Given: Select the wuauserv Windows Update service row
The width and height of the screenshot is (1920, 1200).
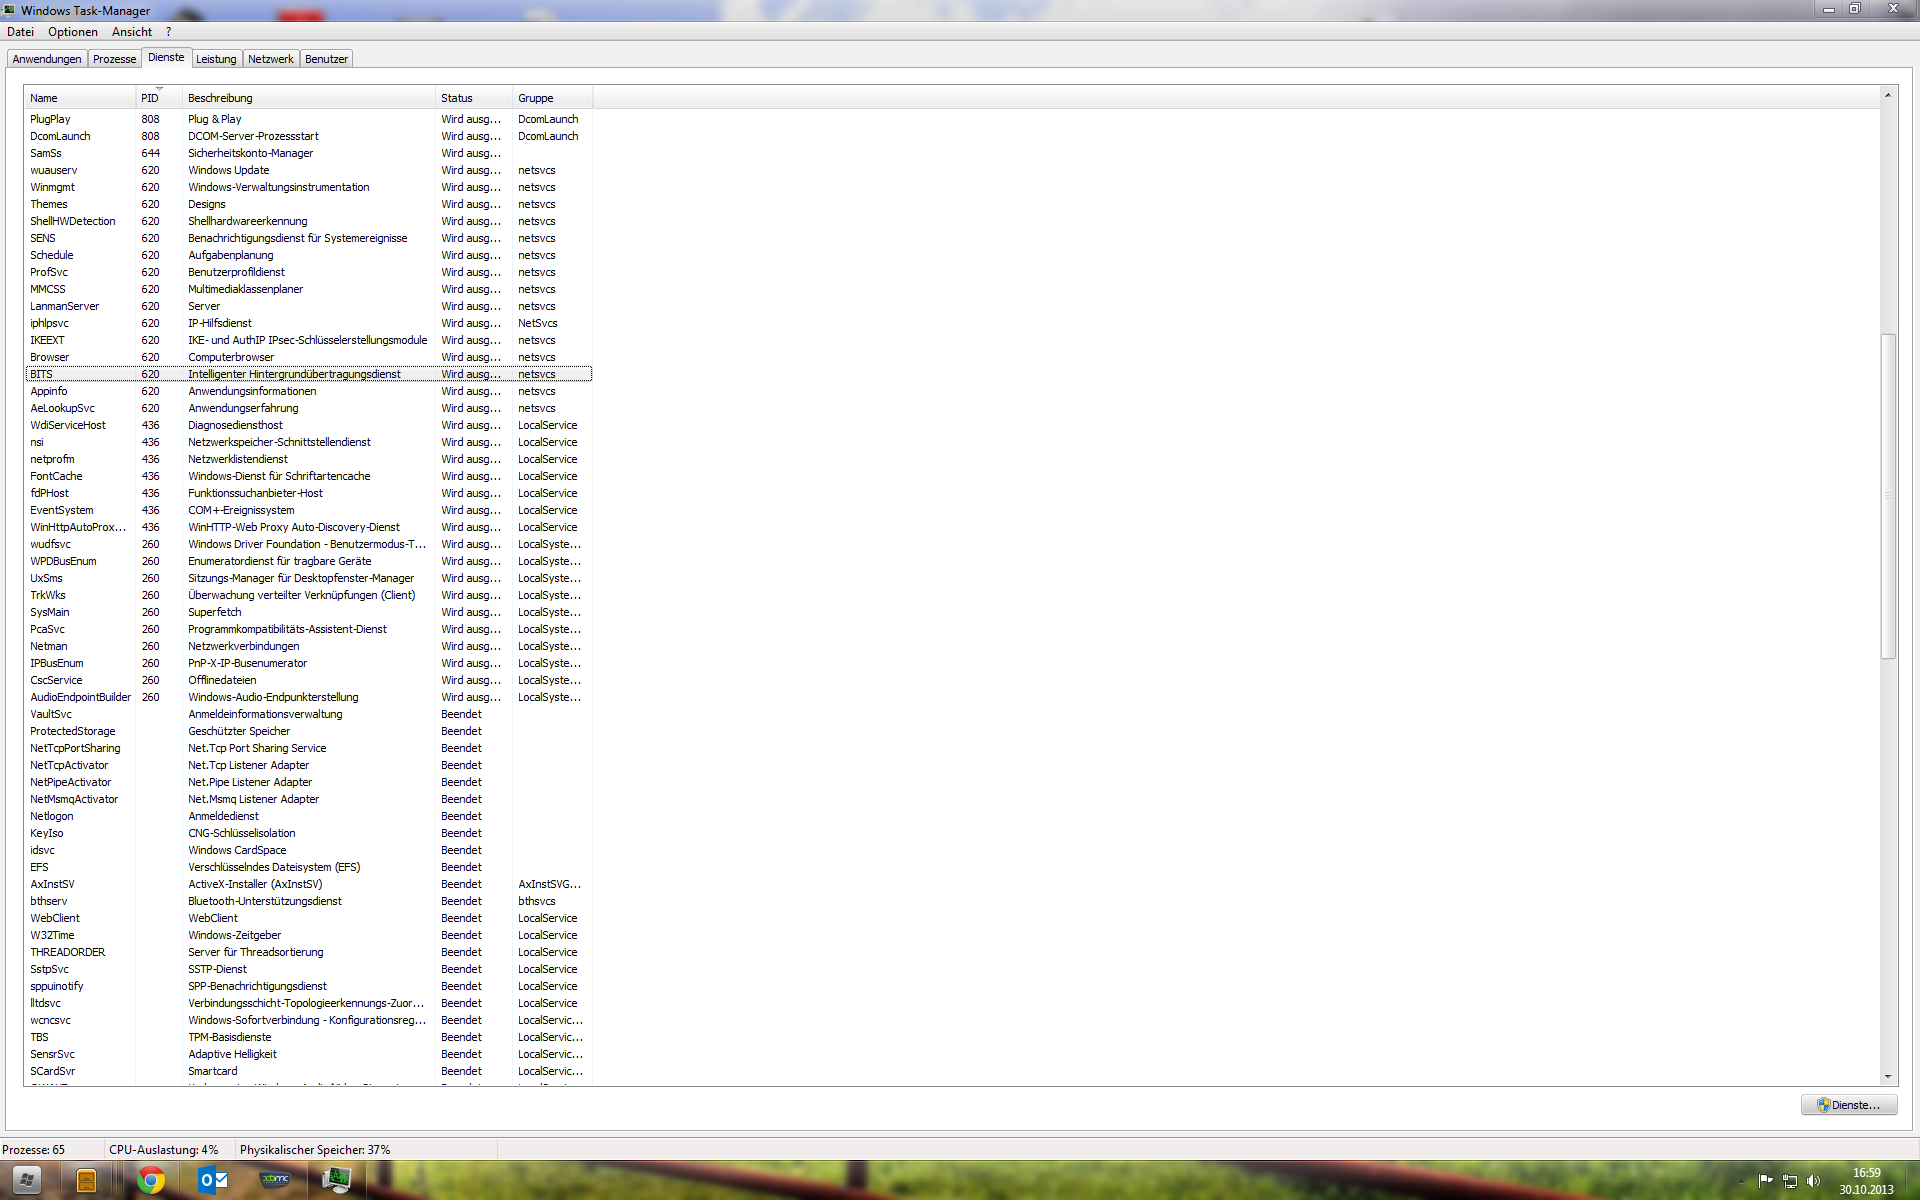Looking at the screenshot, I should (x=230, y=170).
